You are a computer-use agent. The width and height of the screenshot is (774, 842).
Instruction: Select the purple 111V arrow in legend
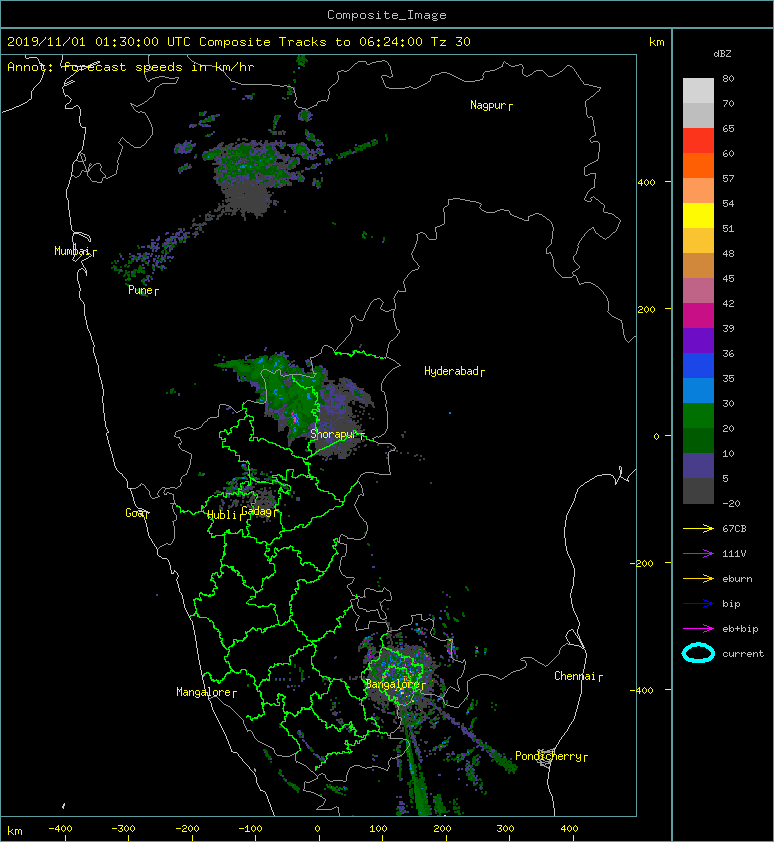tap(698, 554)
